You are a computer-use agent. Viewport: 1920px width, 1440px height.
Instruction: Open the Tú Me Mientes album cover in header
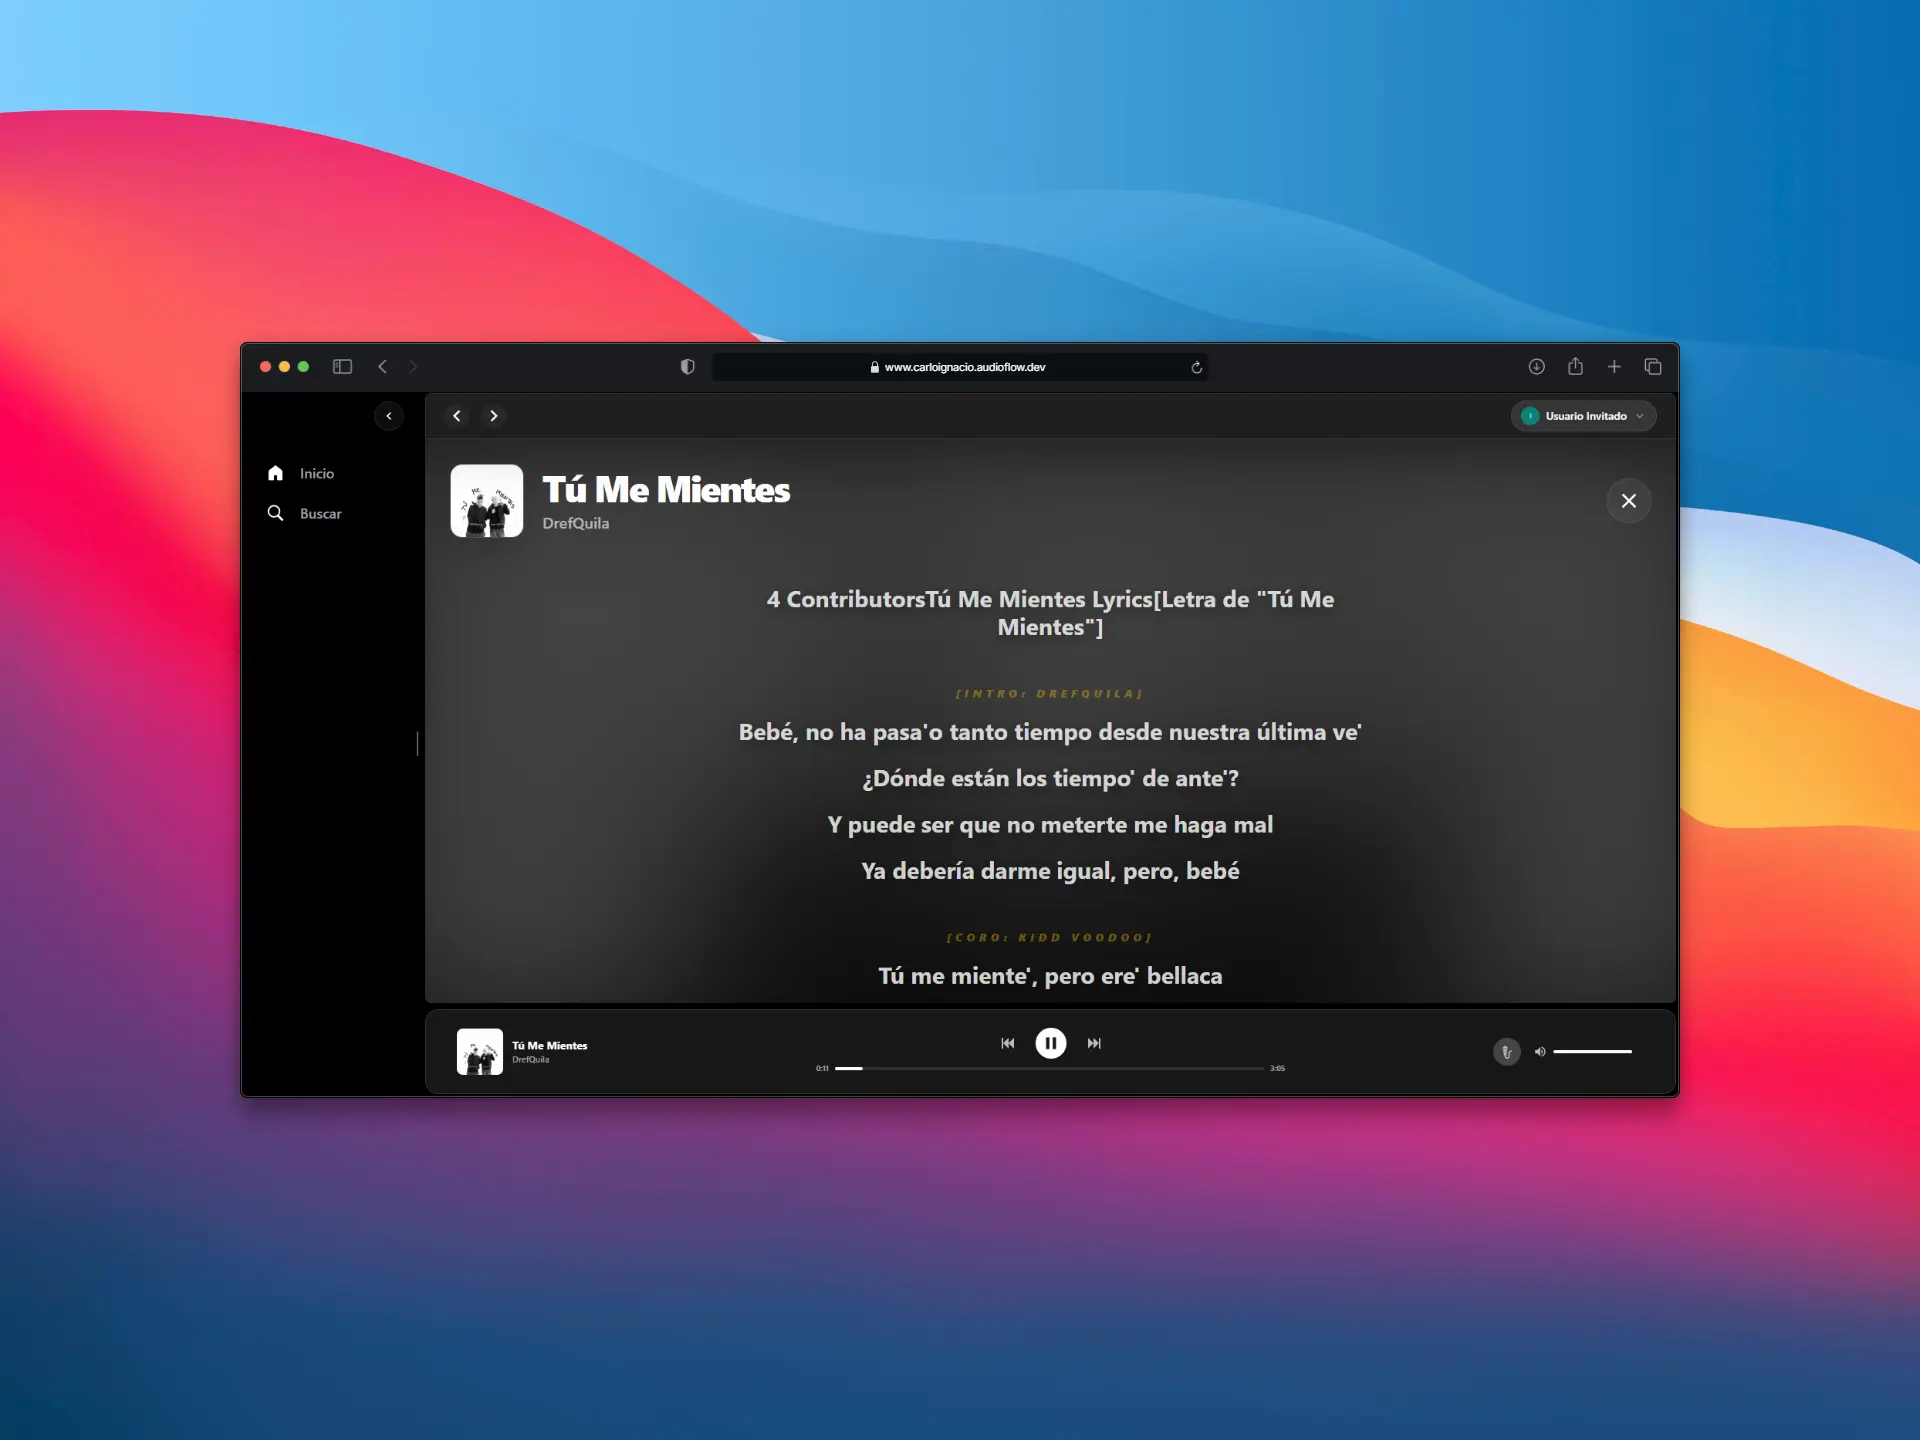click(x=487, y=501)
